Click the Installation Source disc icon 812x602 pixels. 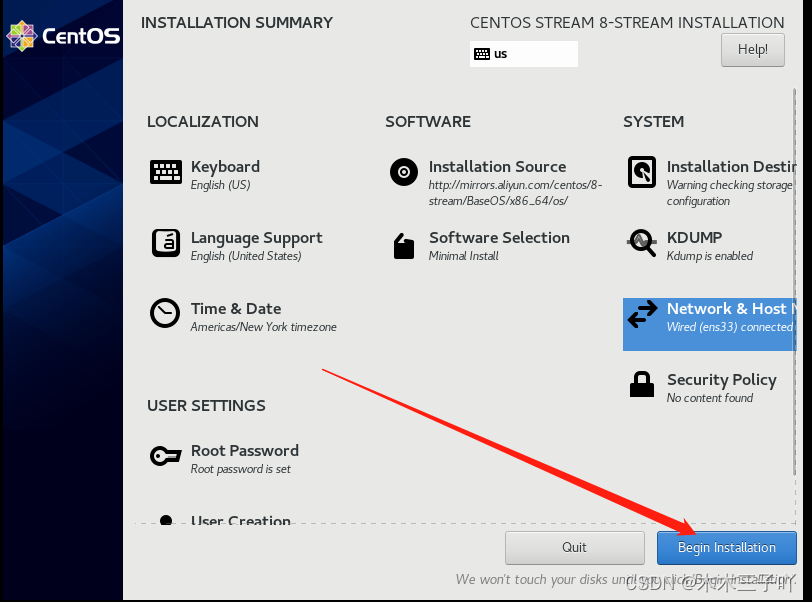[x=403, y=173]
